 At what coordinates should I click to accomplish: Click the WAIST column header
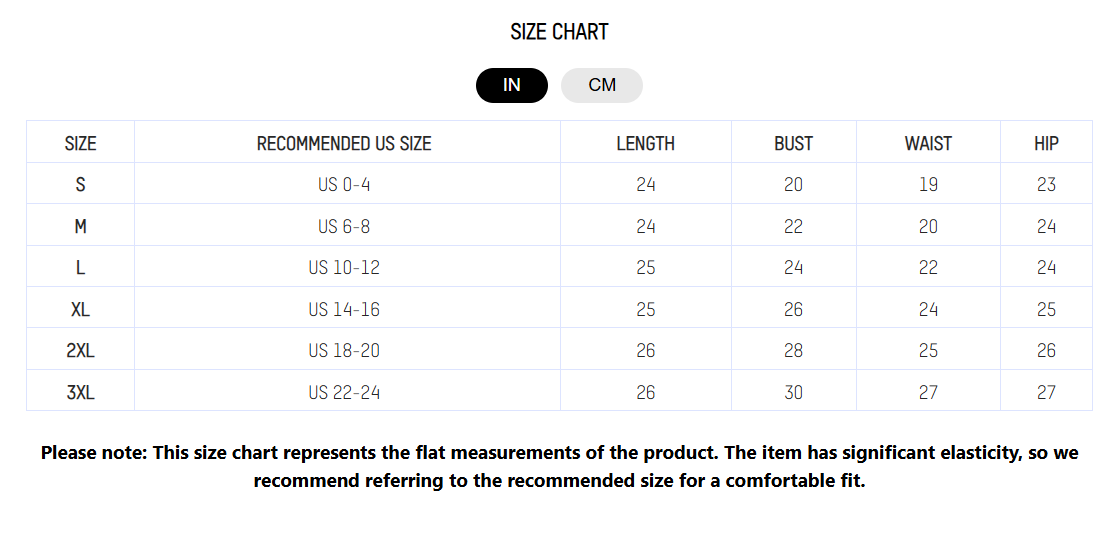(928, 143)
